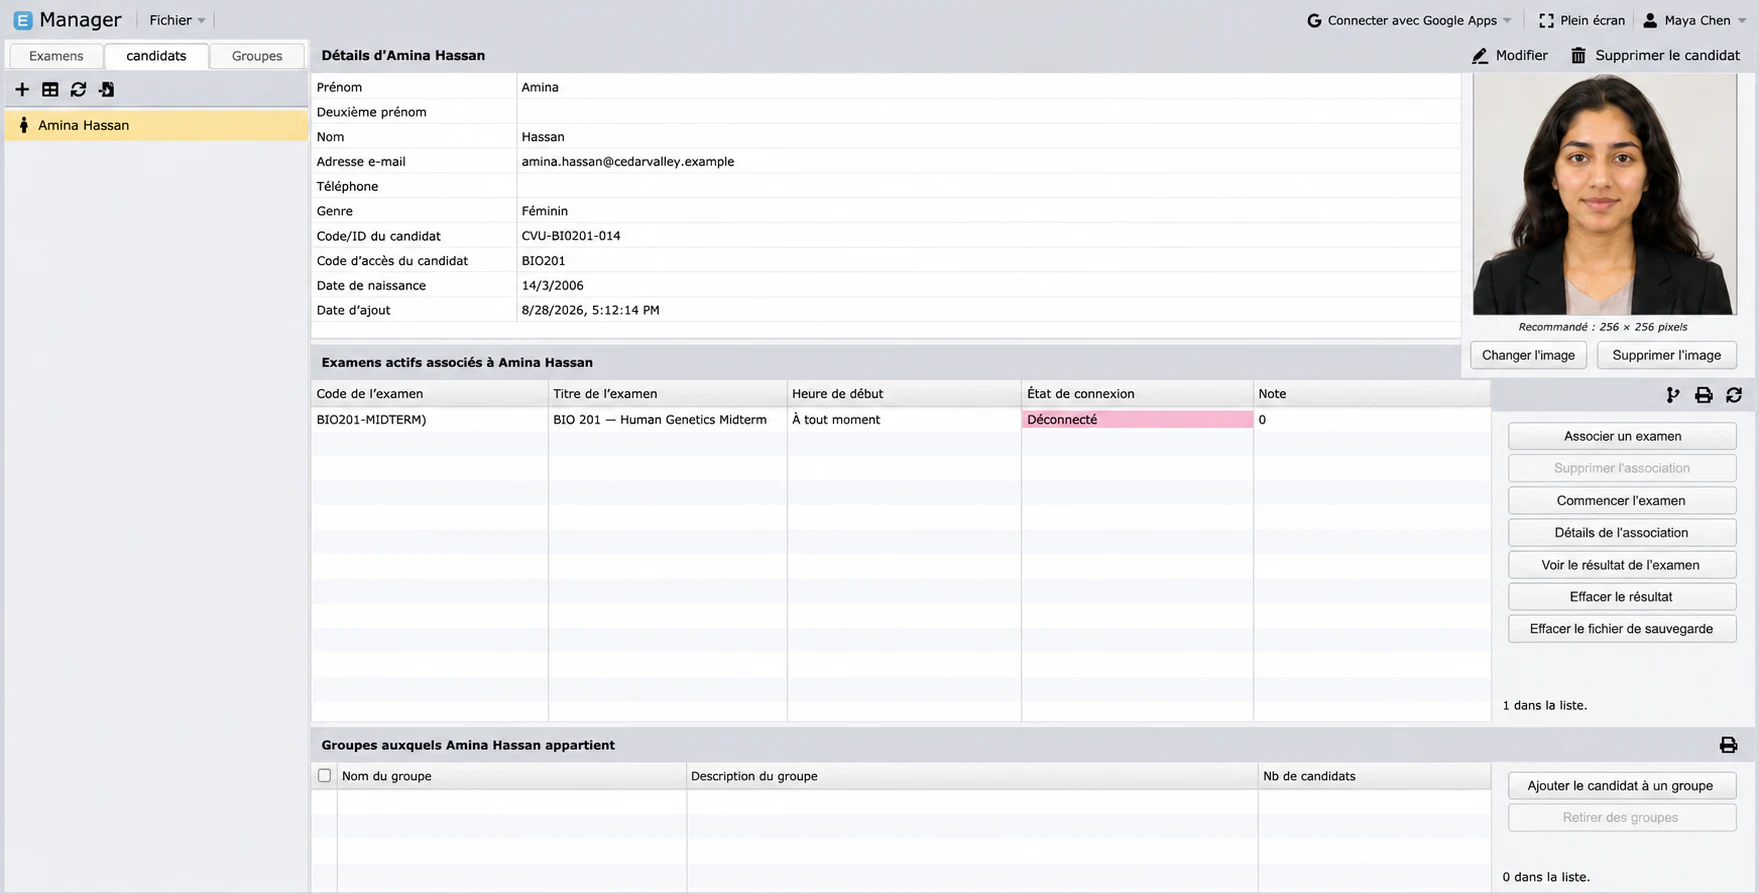The height and width of the screenshot is (894, 1759).
Task: Switch to the Examens tab
Action: coord(56,56)
